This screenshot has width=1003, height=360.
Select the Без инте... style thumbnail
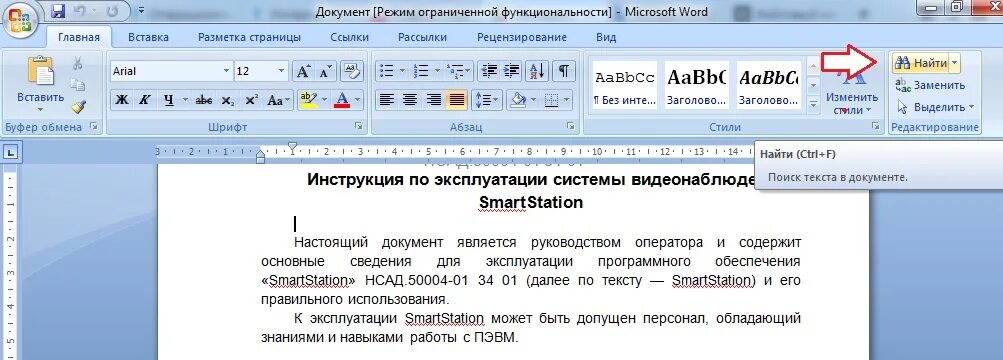tap(625, 85)
